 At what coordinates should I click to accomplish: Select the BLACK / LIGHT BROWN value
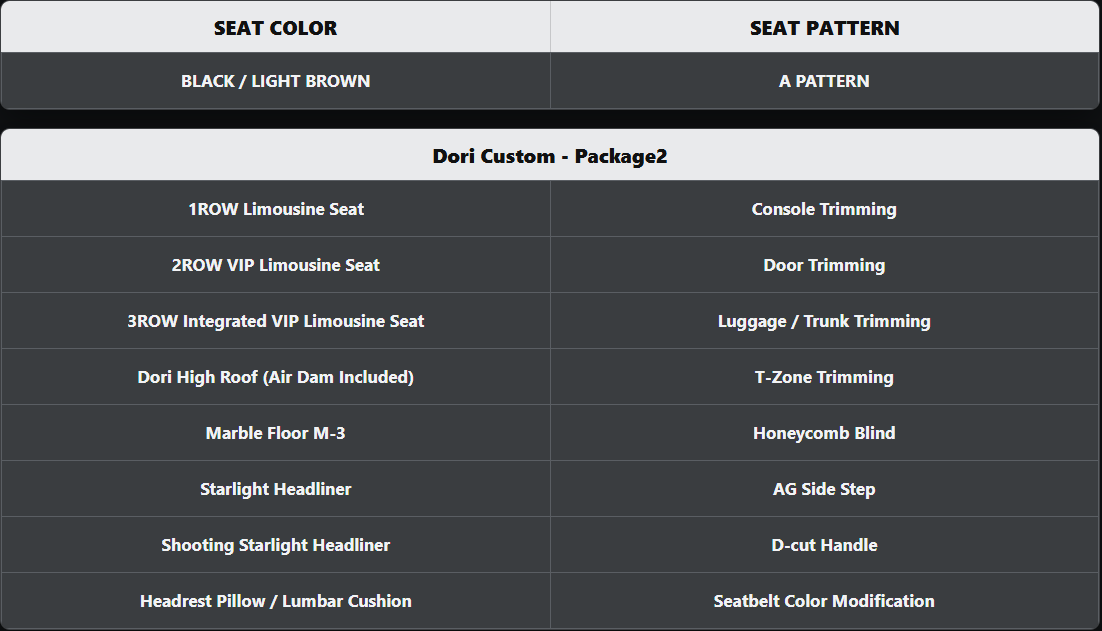coord(275,81)
